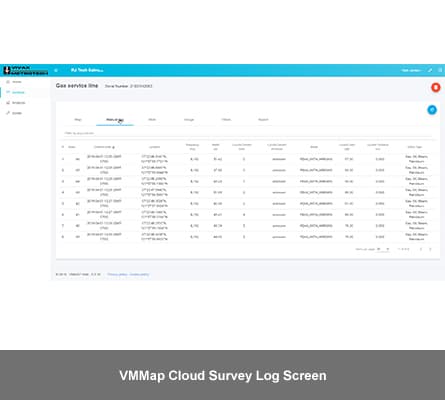Click the blue circular action button
The height and width of the screenshot is (400, 445).
point(432,110)
